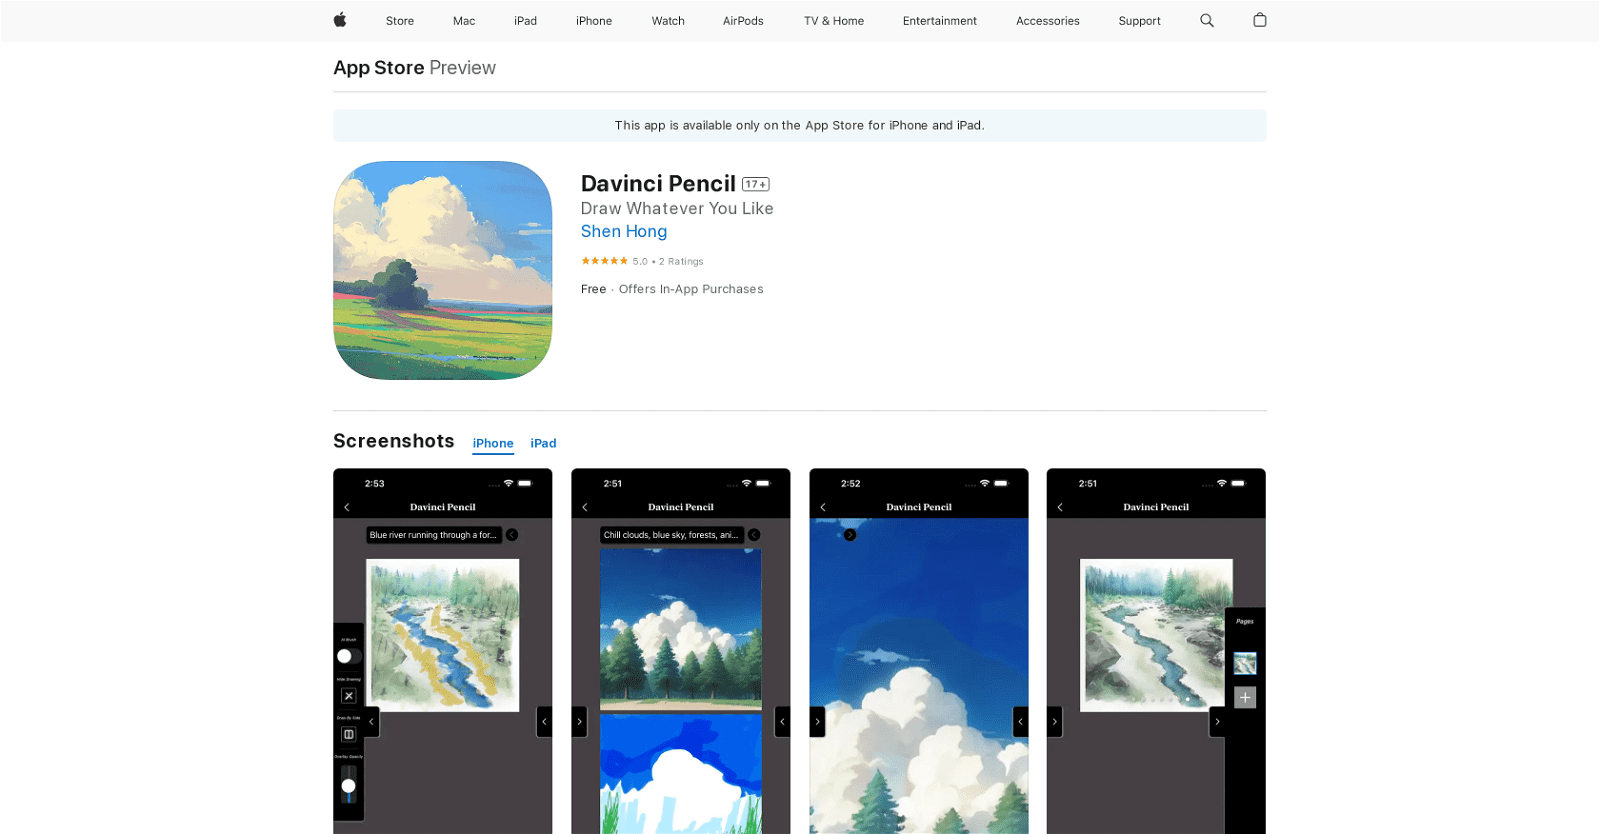
Task: Click the availability notice banner text
Action: pos(800,125)
